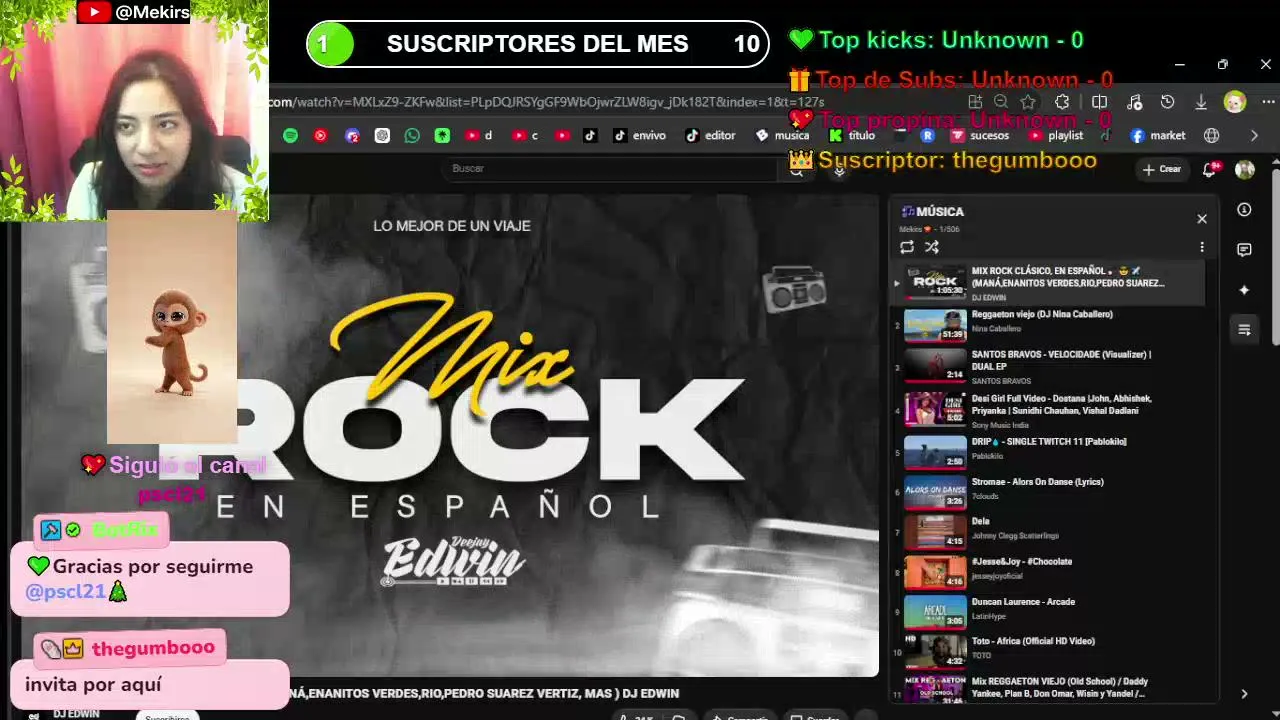Show more bookmarks with the chevron
The image size is (1280, 720).
(1254, 136)
